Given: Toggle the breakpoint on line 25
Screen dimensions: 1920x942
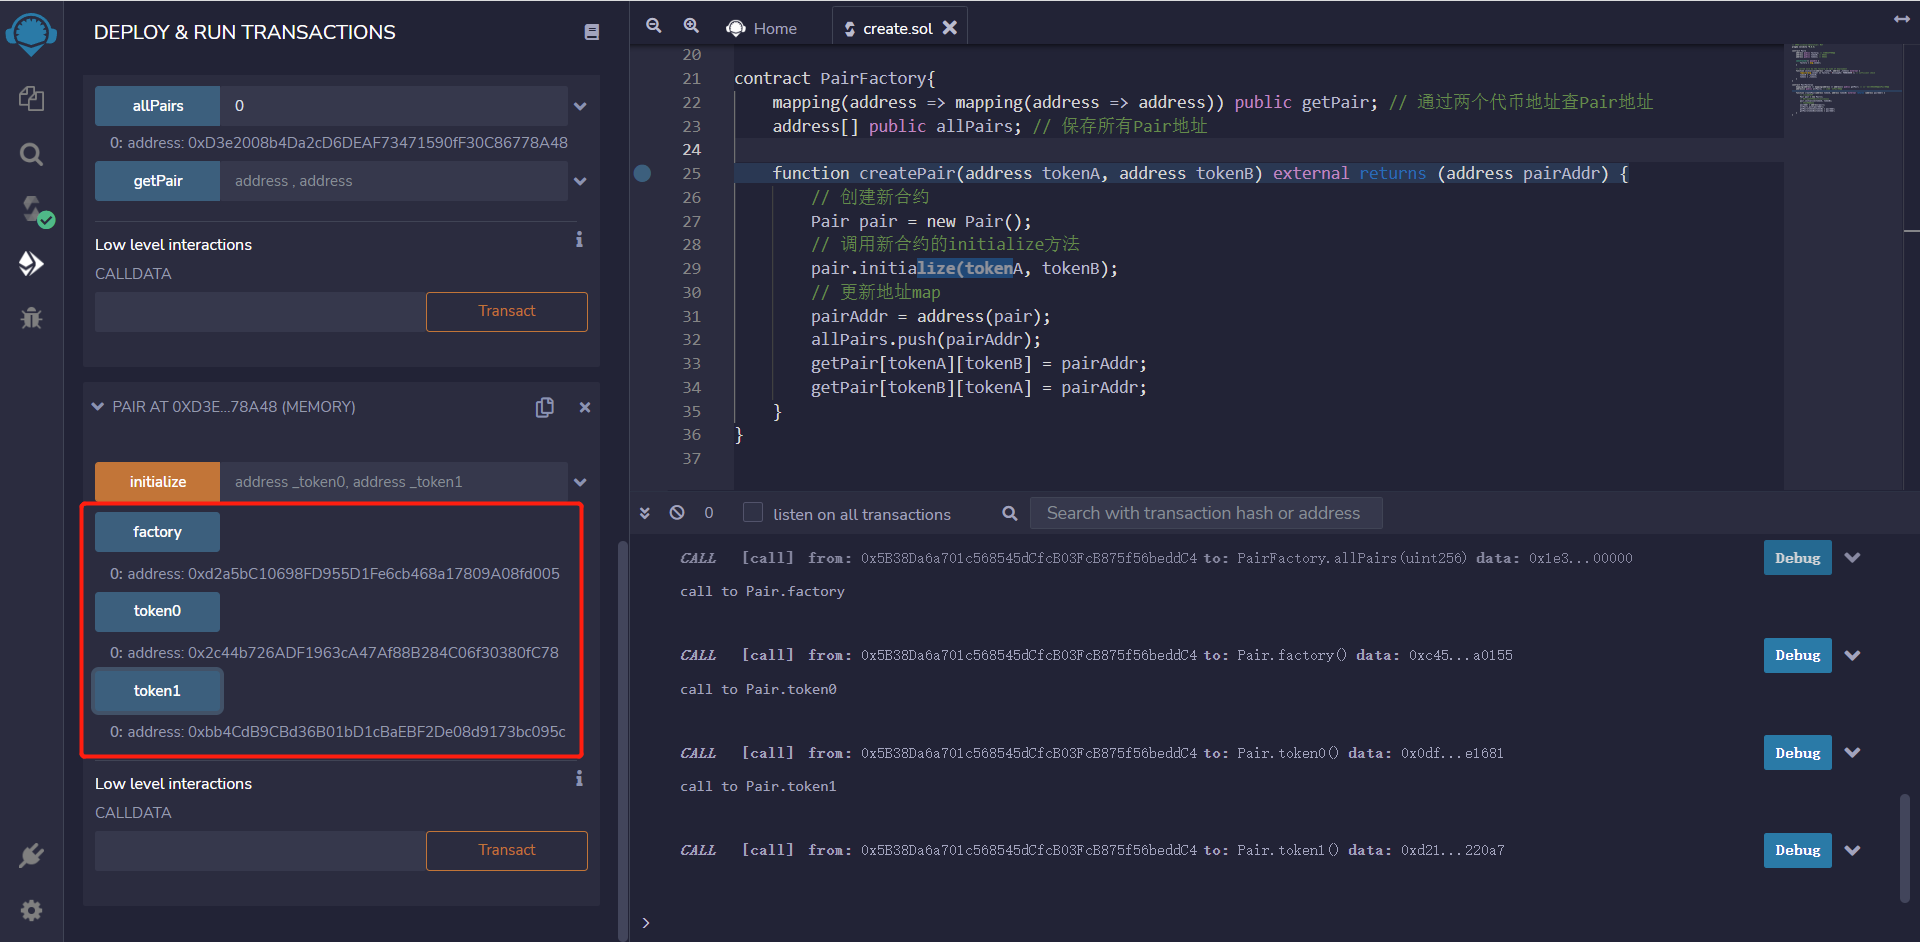Looking at the screenshot, I should point(643,173).
